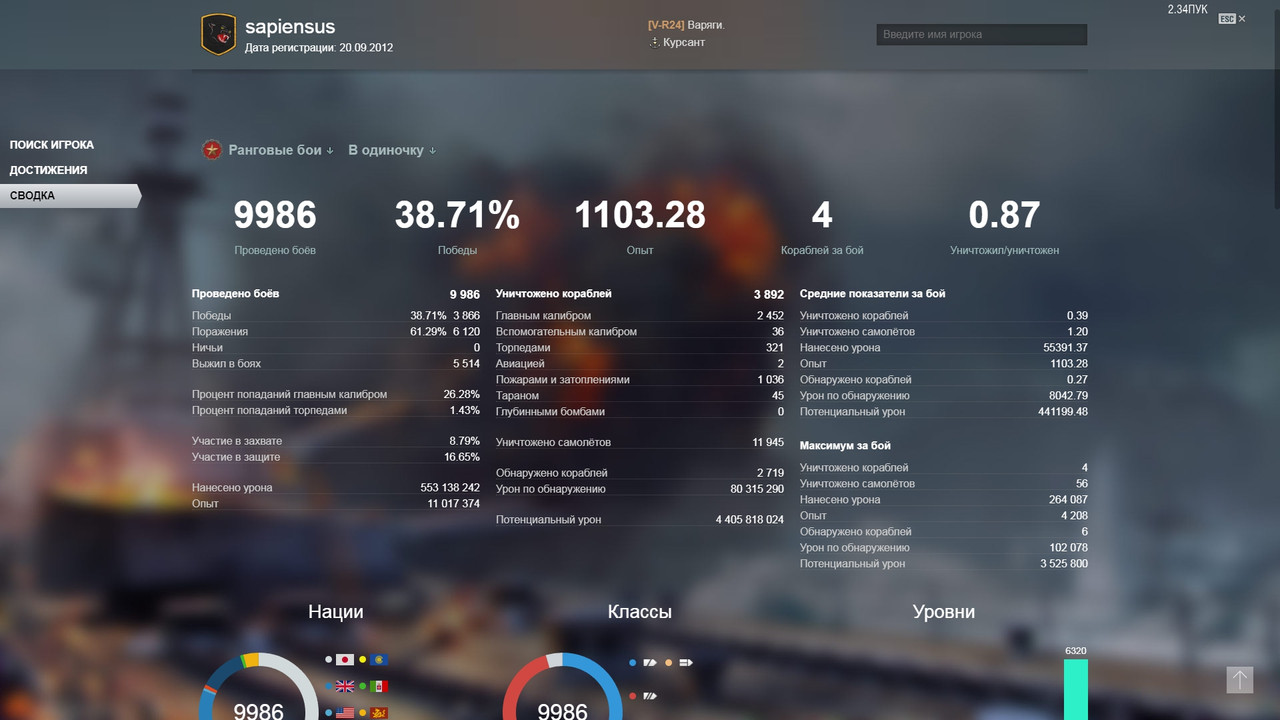Viewport: 1280px width, 720px height.
Task: Click the Участие в захвате row
Action: 336,441
